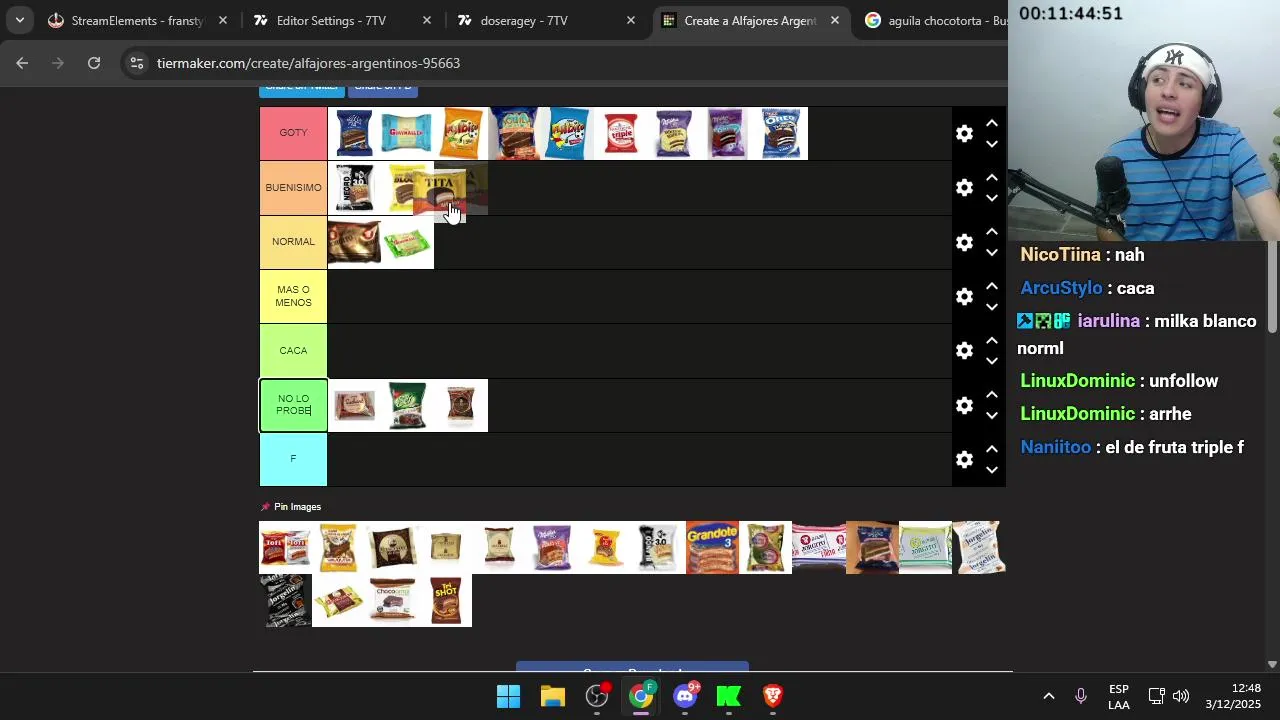Move the MAS O MENOS row up
The height and width of the screenshot is (720, 1280).
[x=991, y=286]
